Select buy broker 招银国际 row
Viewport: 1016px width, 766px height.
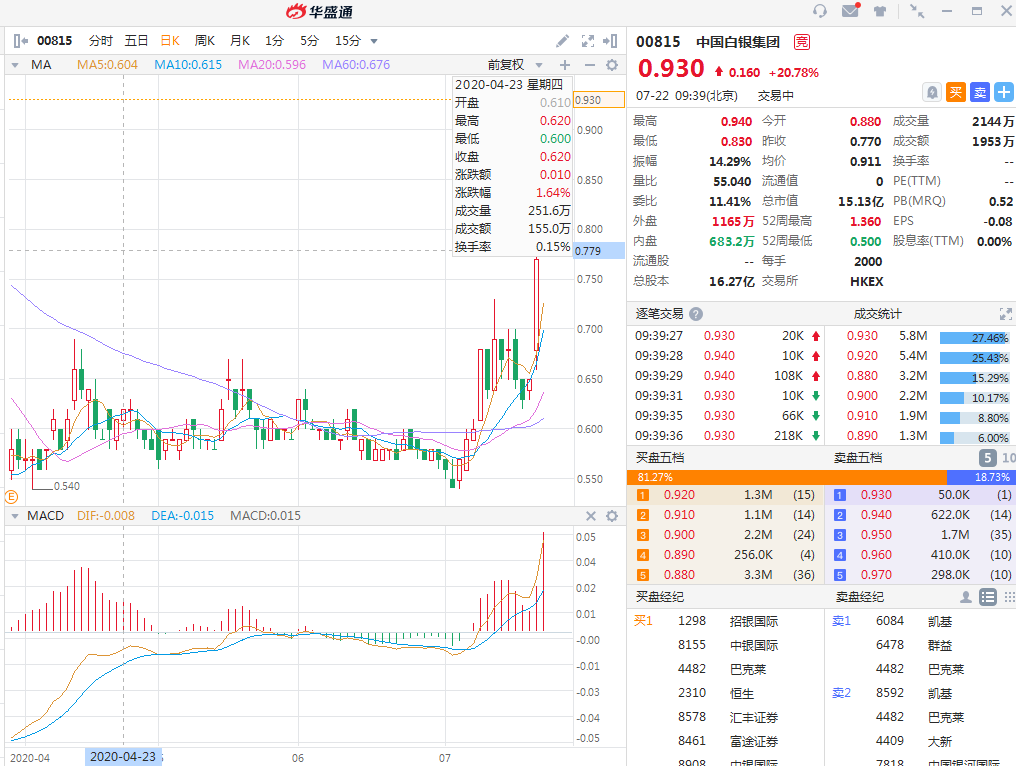click(x=726, y=621)
